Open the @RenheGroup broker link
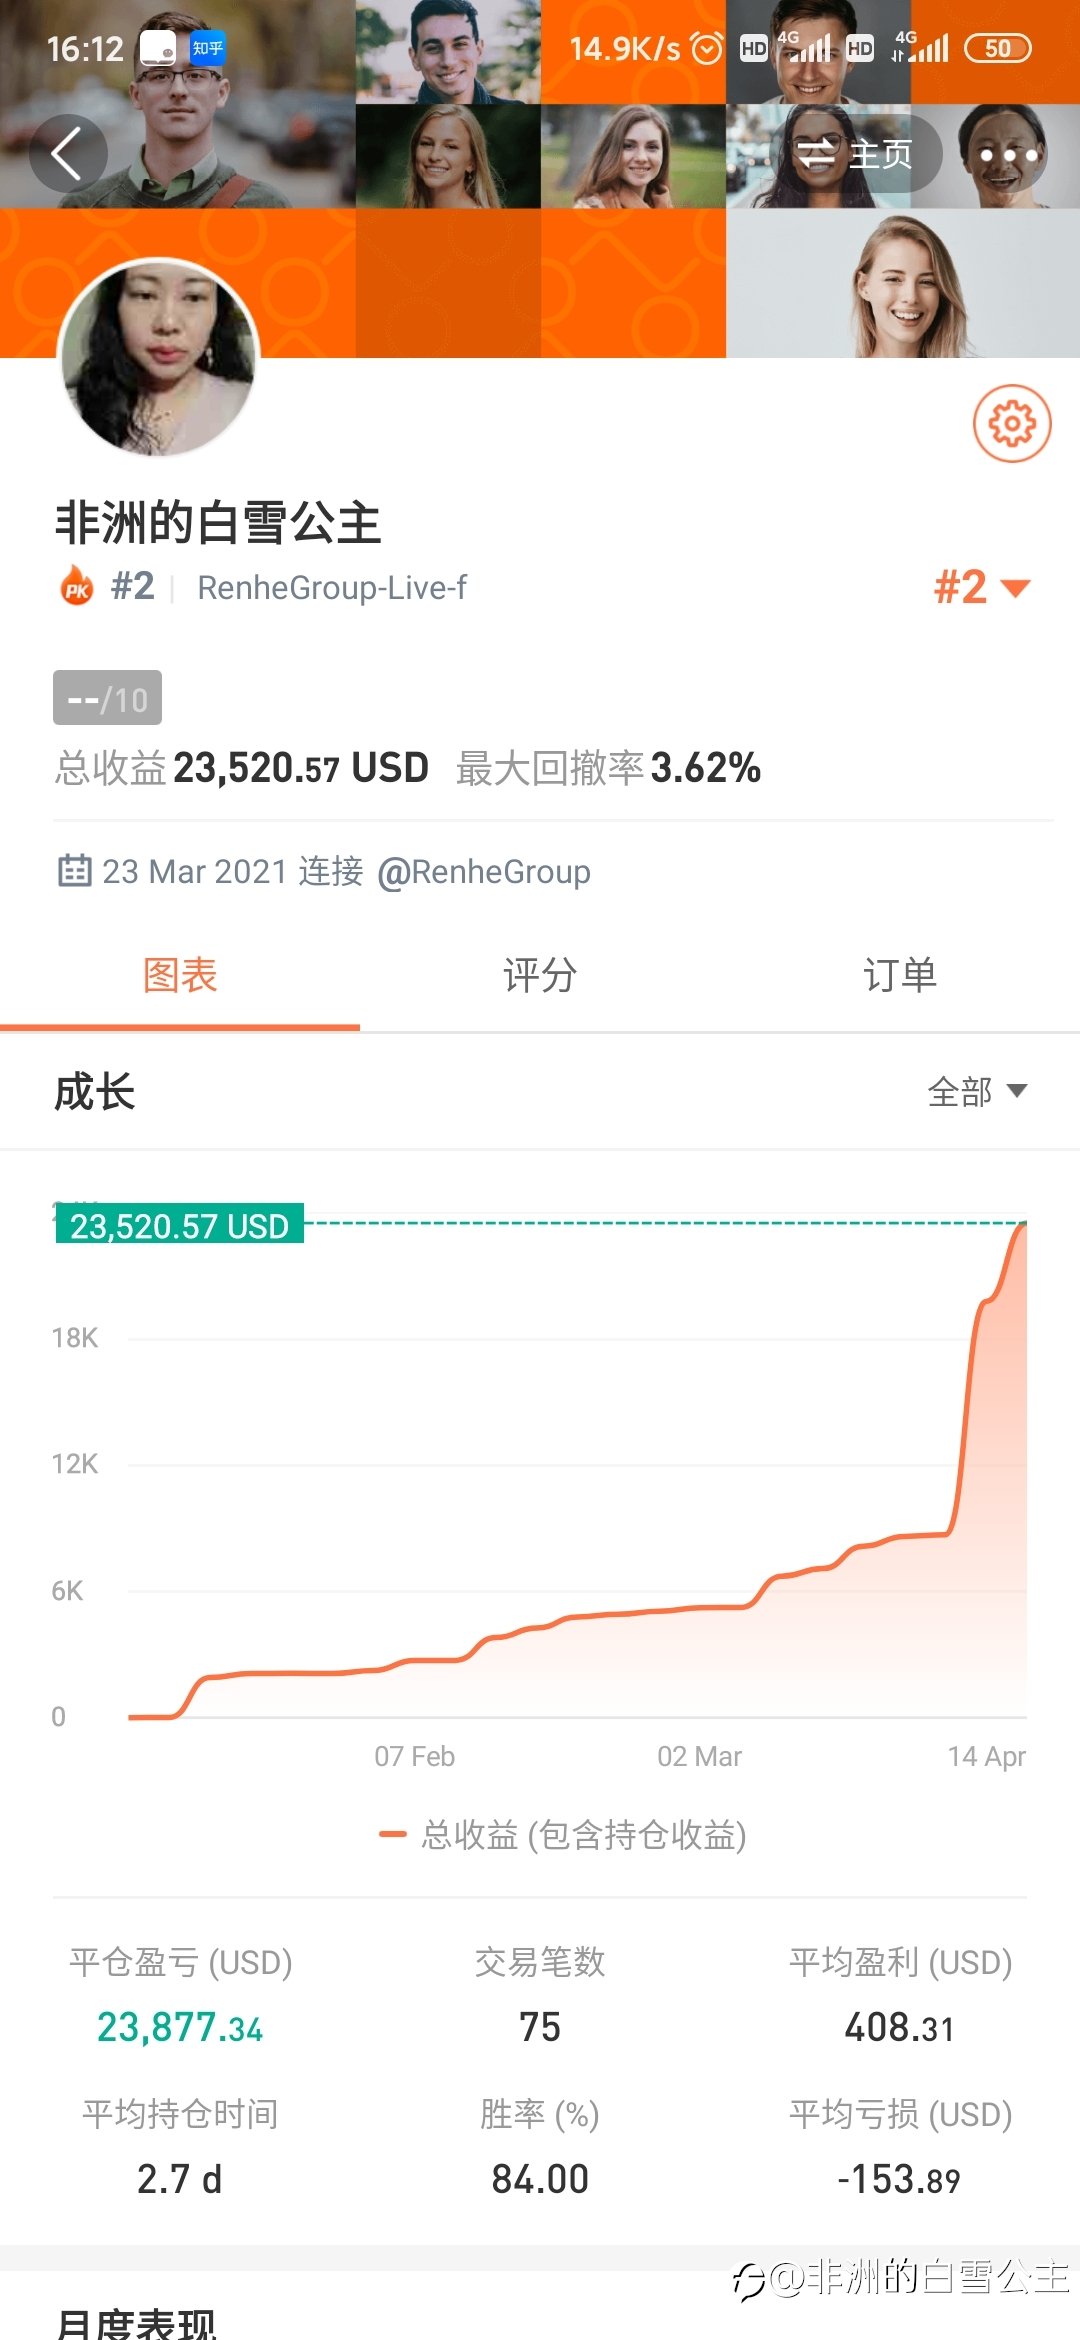1080x2340 pixels. pyautogui.click(x=484, y=872)
